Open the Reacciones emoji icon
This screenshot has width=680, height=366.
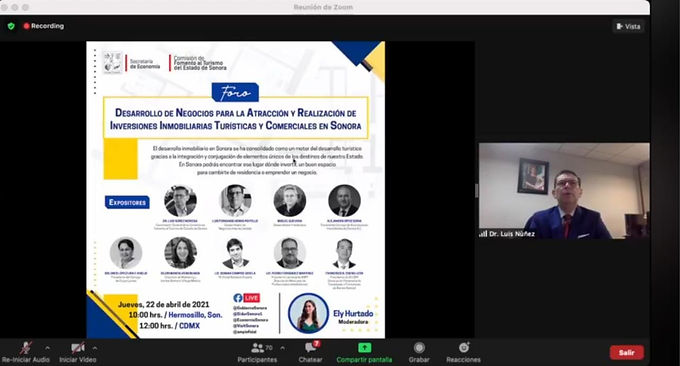(464, 347)
